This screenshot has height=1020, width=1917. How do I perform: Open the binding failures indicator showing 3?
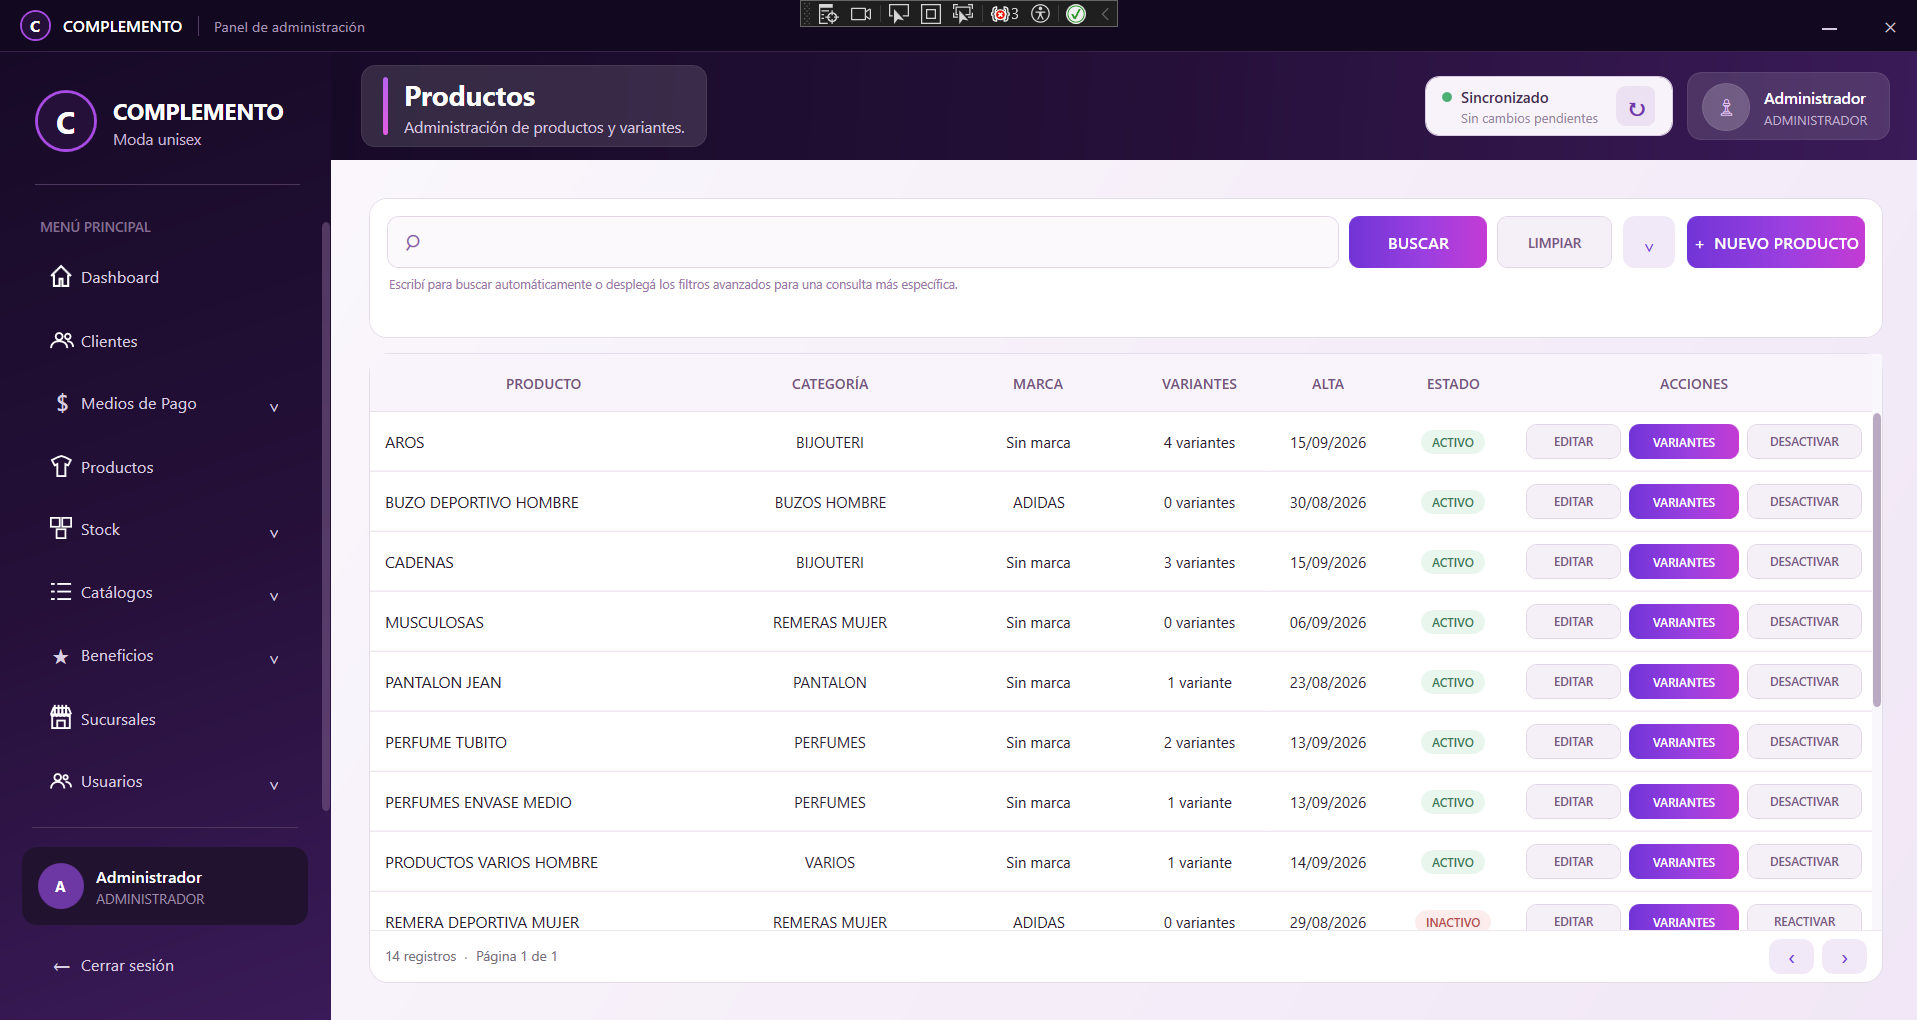[1004, 14]
